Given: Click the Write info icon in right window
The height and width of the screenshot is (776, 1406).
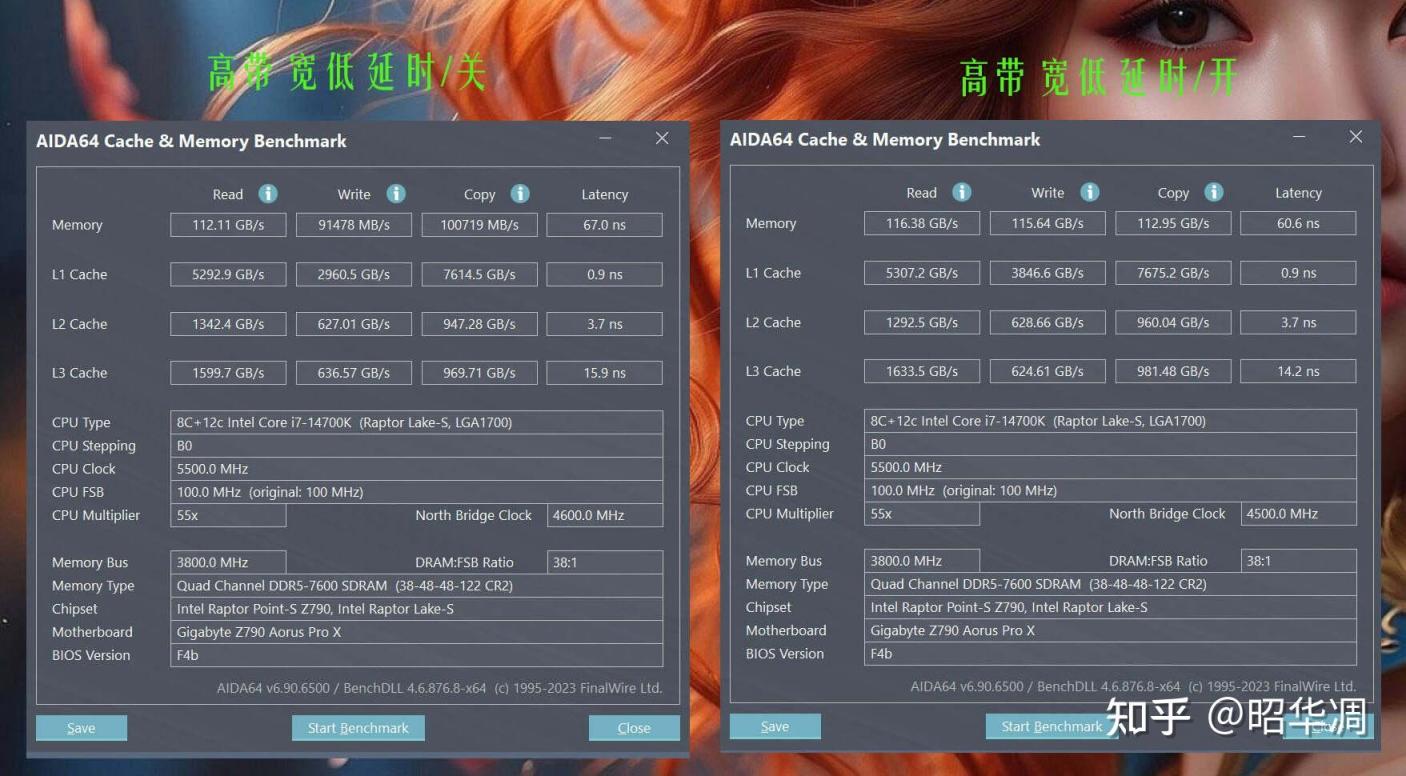Looking at the screenshot, I should [1090, 192].
